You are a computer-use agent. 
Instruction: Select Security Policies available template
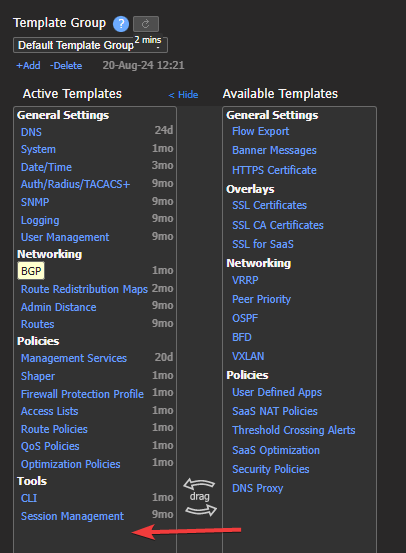point(271,469)
